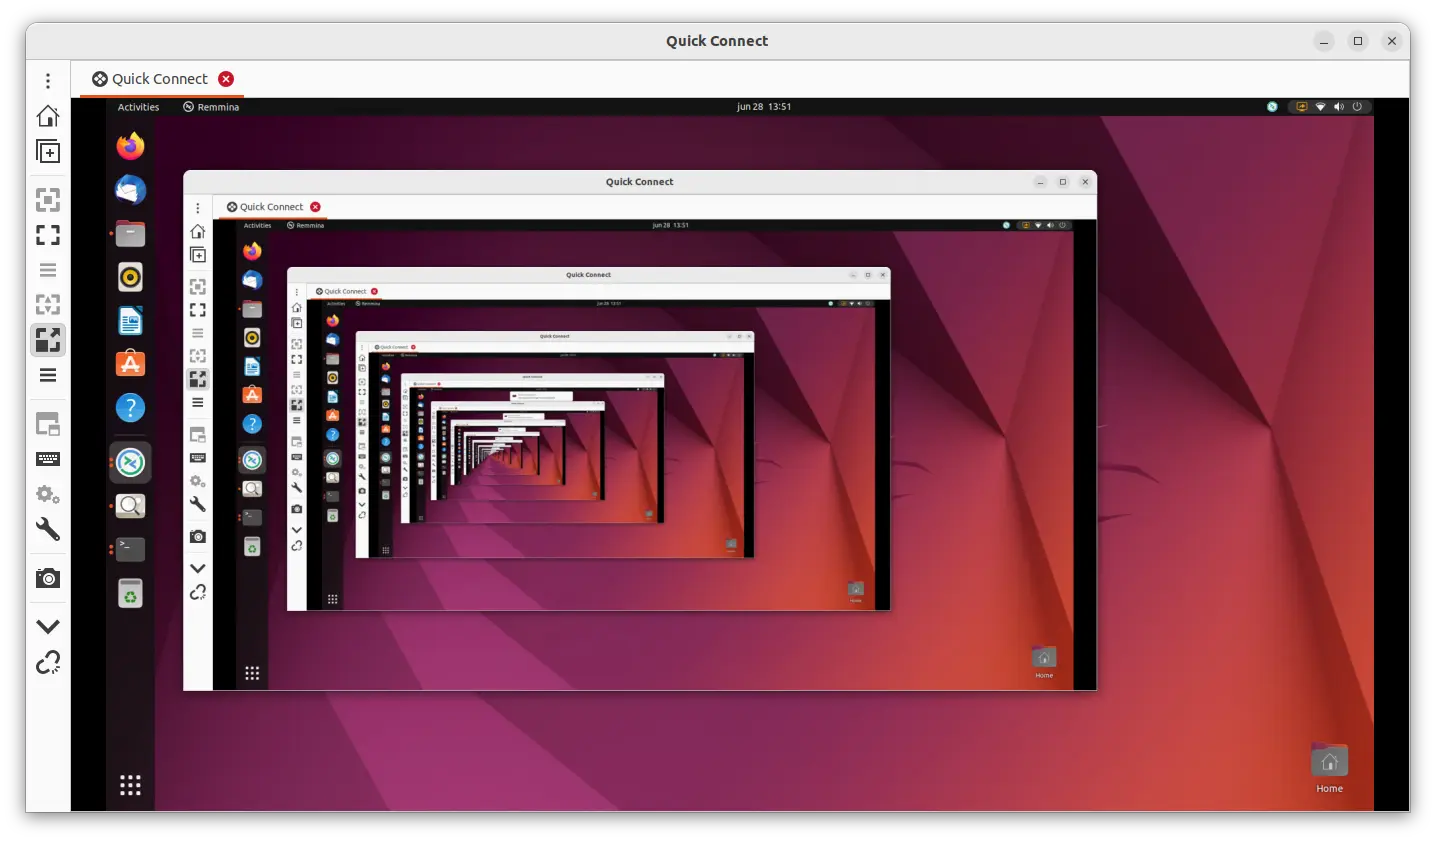The height and width of the screenshot is (841, 1436).
Task: Toggle grab all keyboard events in outer toolbar
Action: coord(48,459)
